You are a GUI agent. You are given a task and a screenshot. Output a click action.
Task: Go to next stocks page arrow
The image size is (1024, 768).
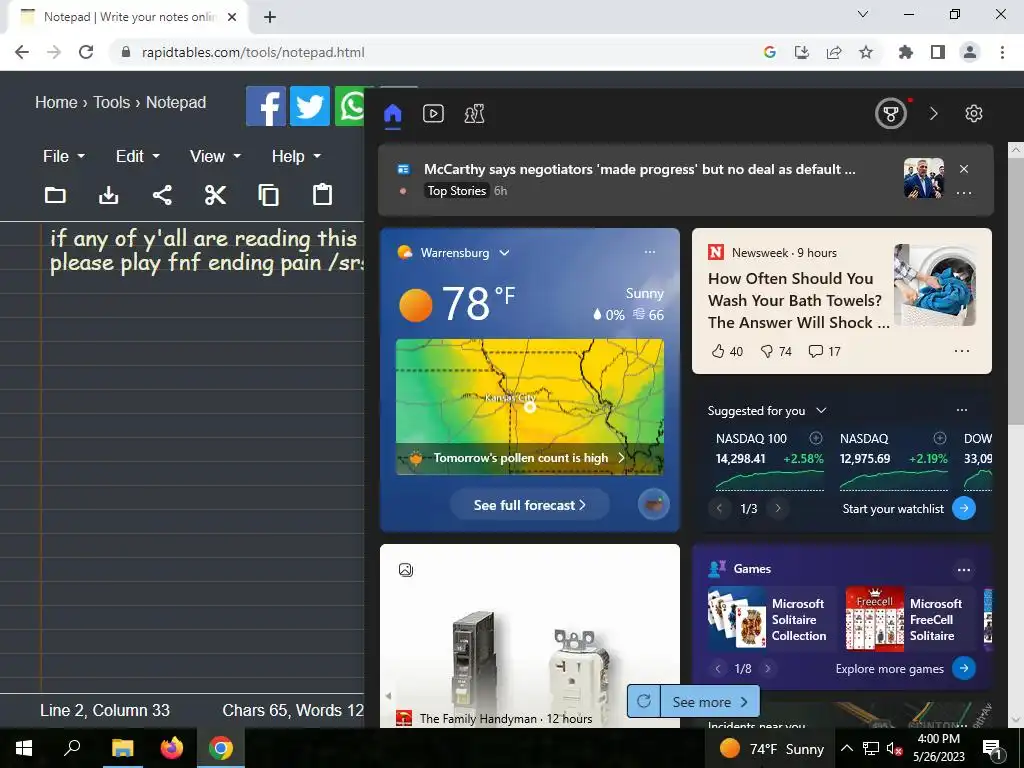pyautogui.click(x=778, y=508)
